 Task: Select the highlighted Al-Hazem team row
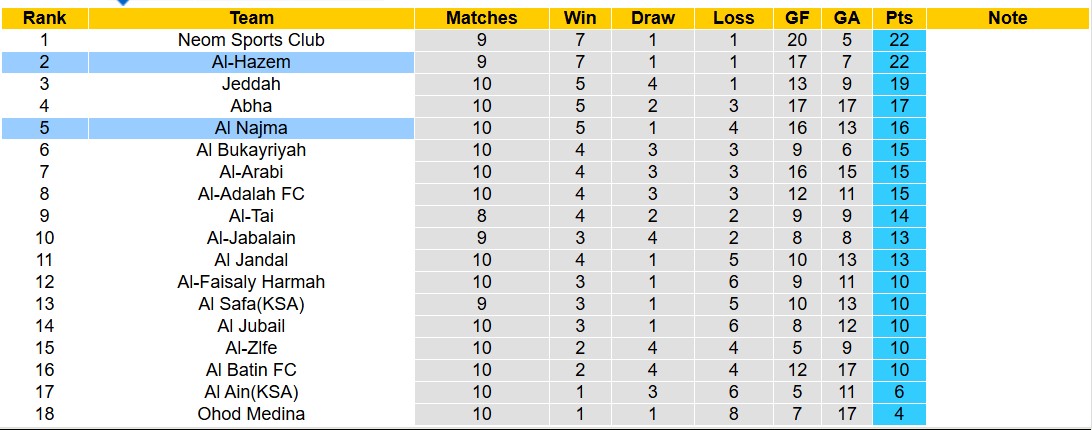pos(251,62)
